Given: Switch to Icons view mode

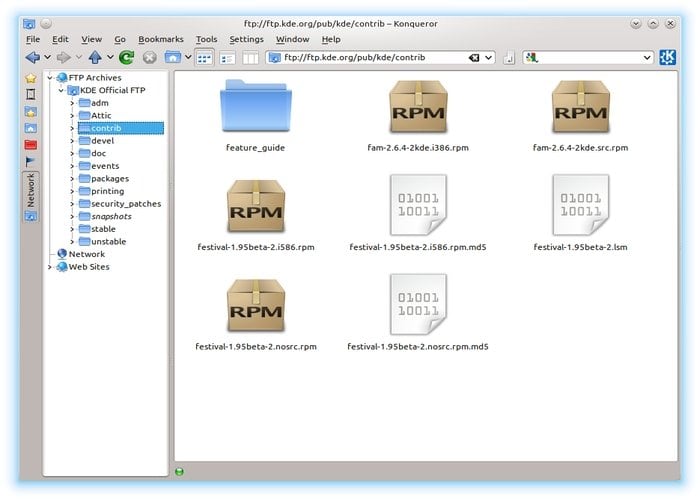Looking at the screenshot, I should point(204,58).
